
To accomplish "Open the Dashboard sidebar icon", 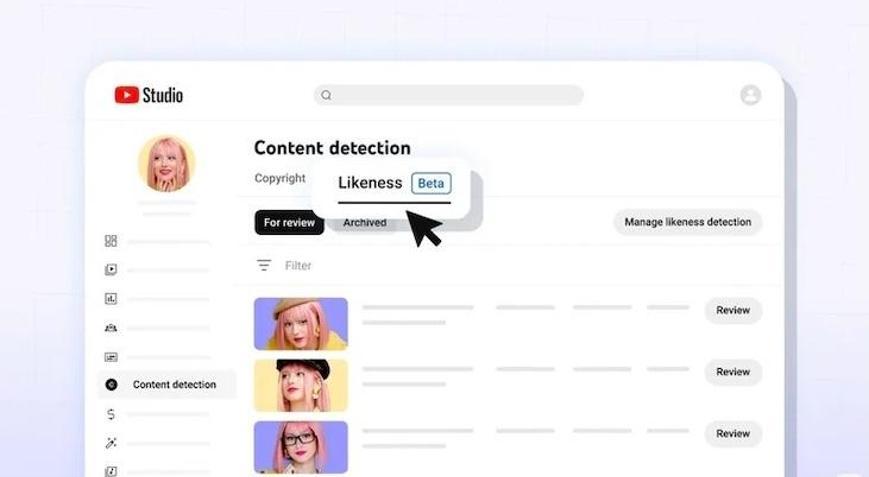I will 111,241.
